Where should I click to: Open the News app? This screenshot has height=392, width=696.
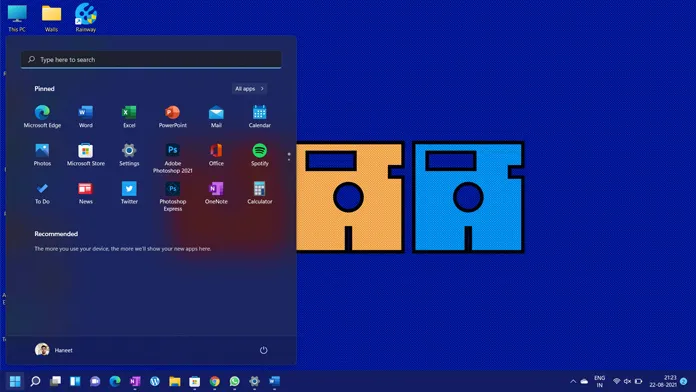pos(86,193)
